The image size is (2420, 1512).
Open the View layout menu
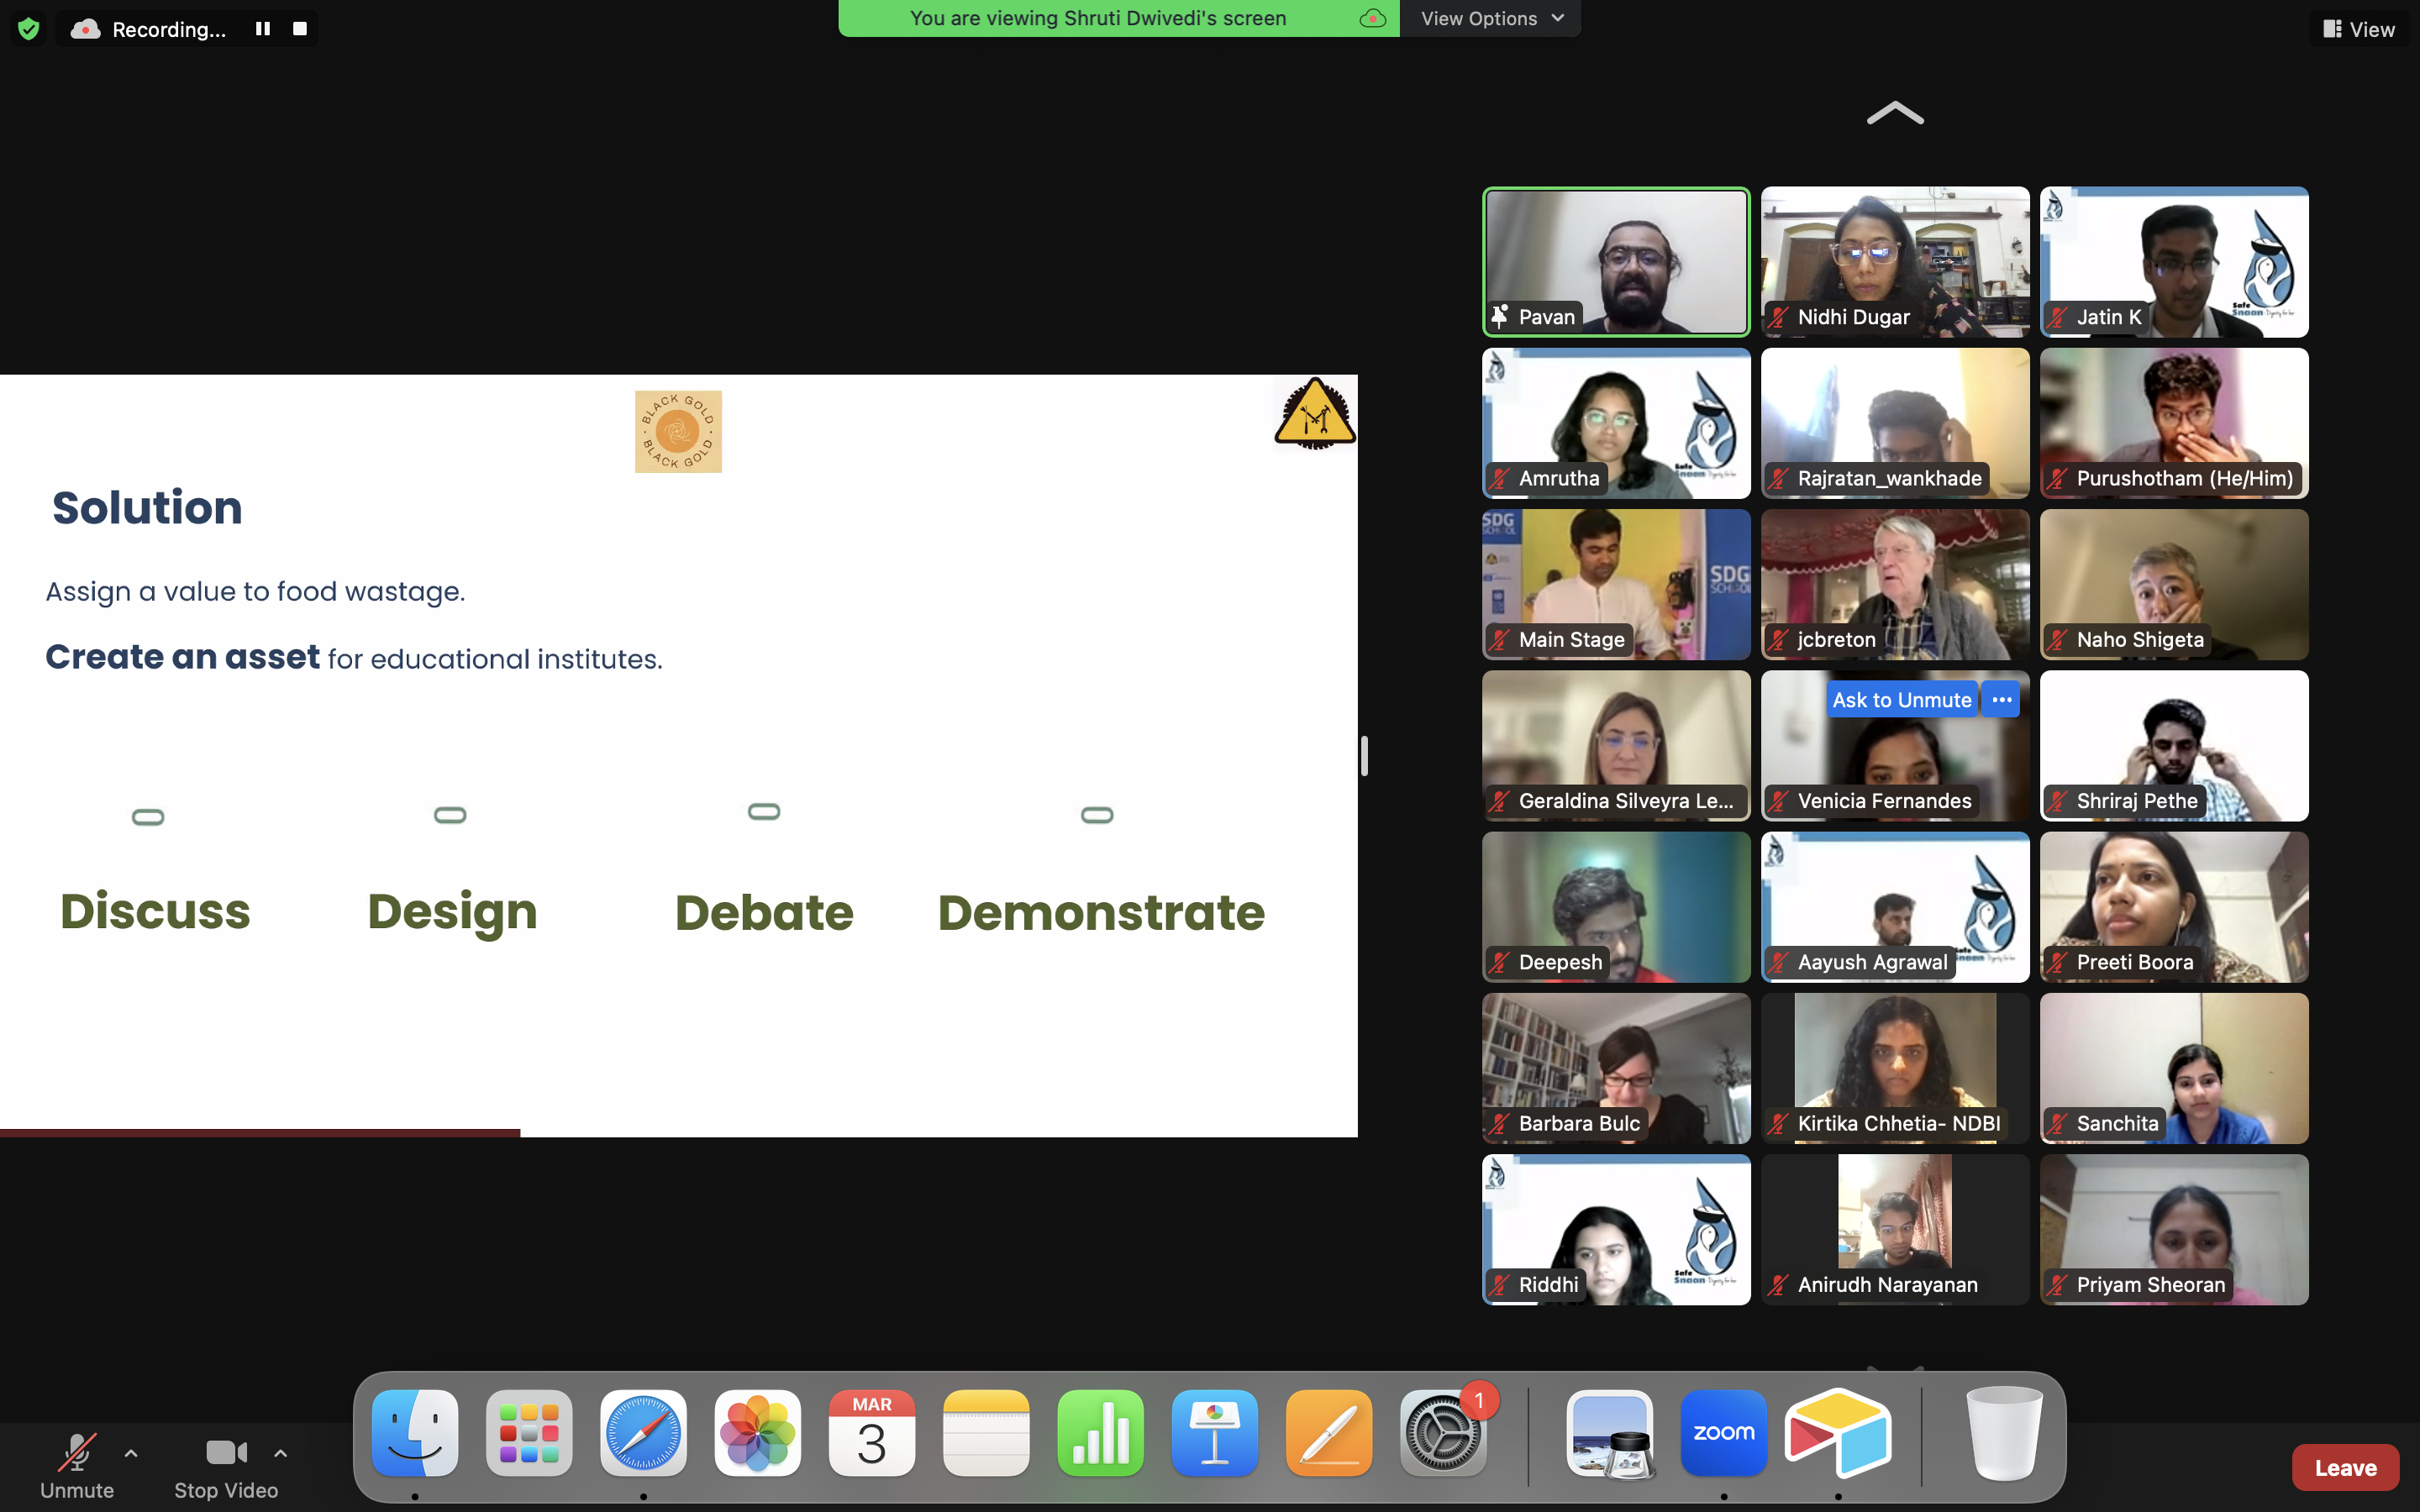2359,29
